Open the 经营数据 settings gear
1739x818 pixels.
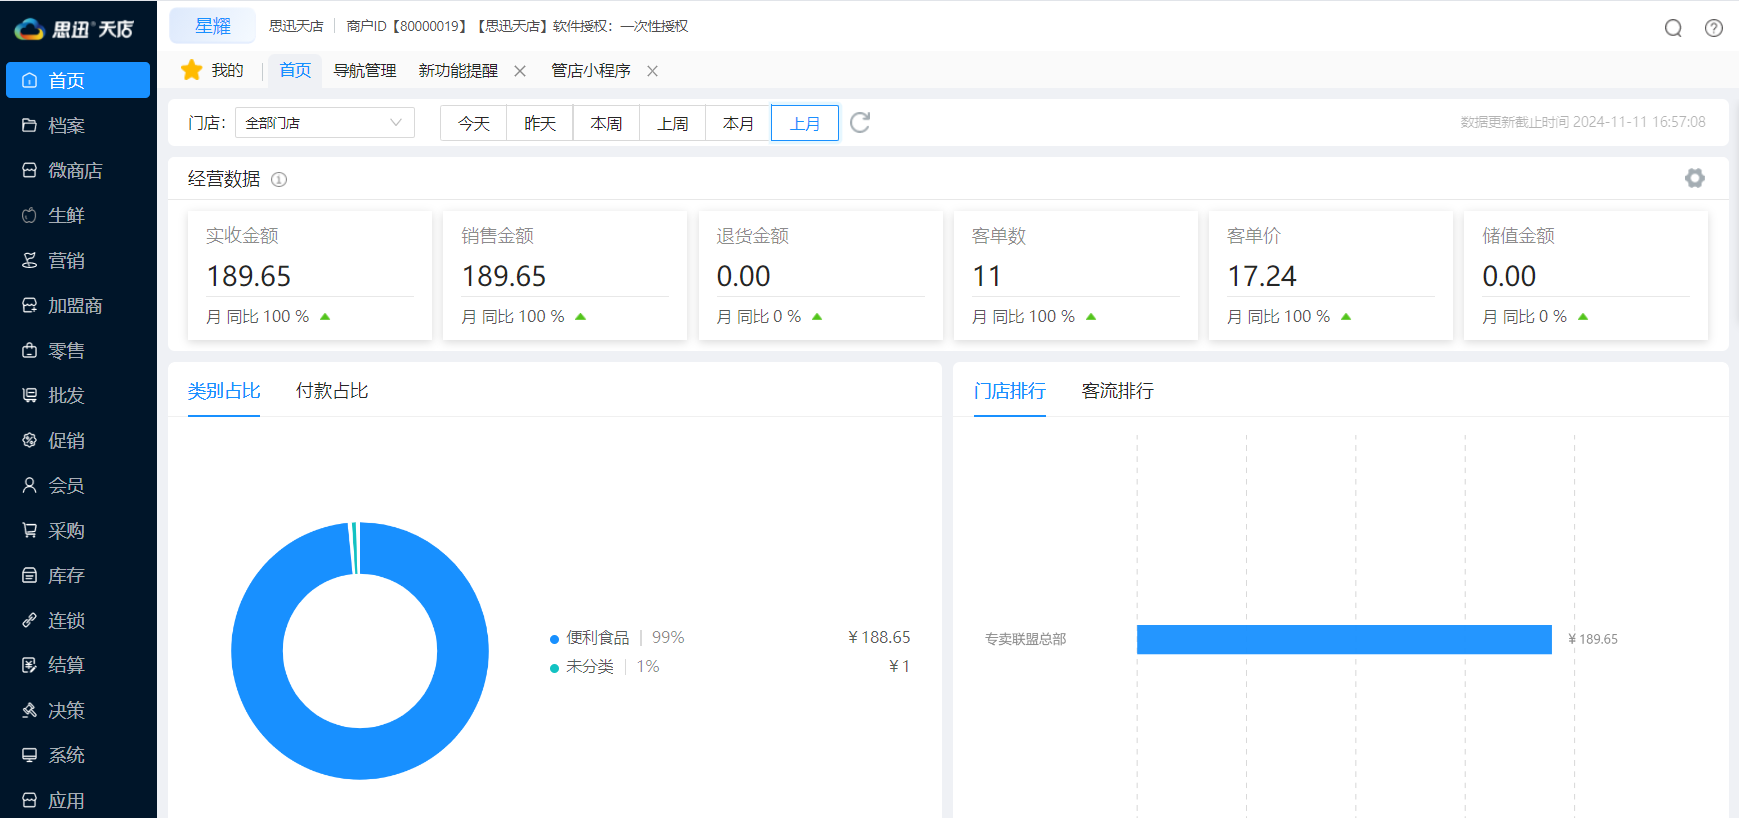click(1694, 178)
